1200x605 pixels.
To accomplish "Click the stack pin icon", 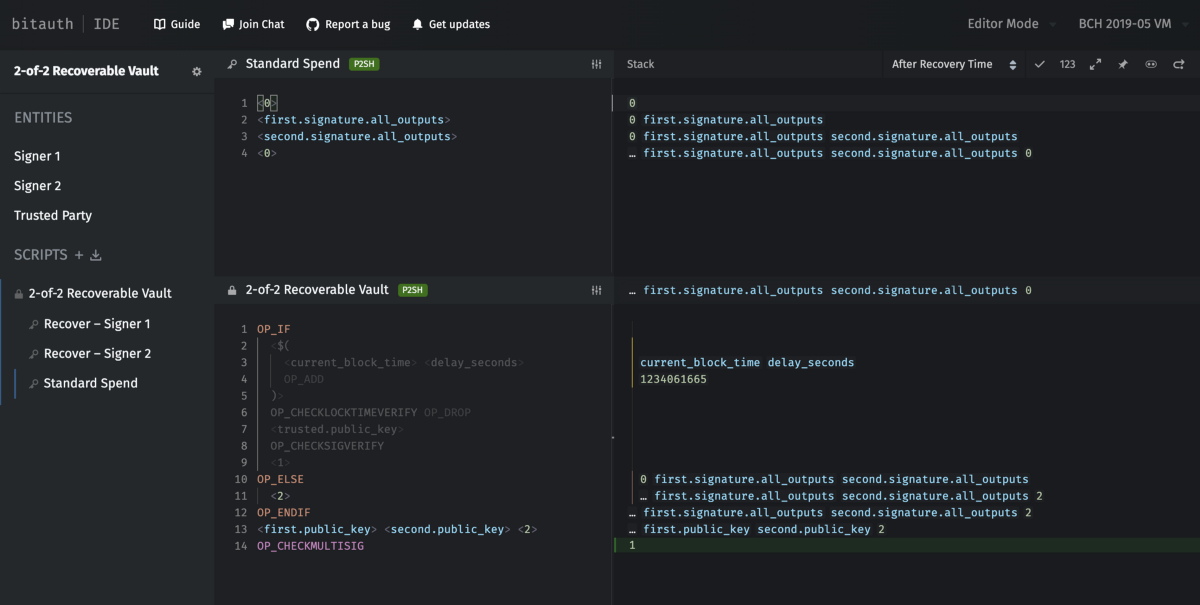I will [x=1123, y=64].
